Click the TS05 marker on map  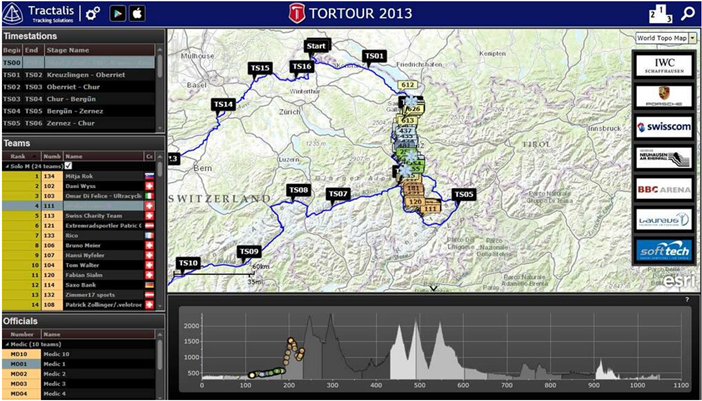(x=464, y=194)
